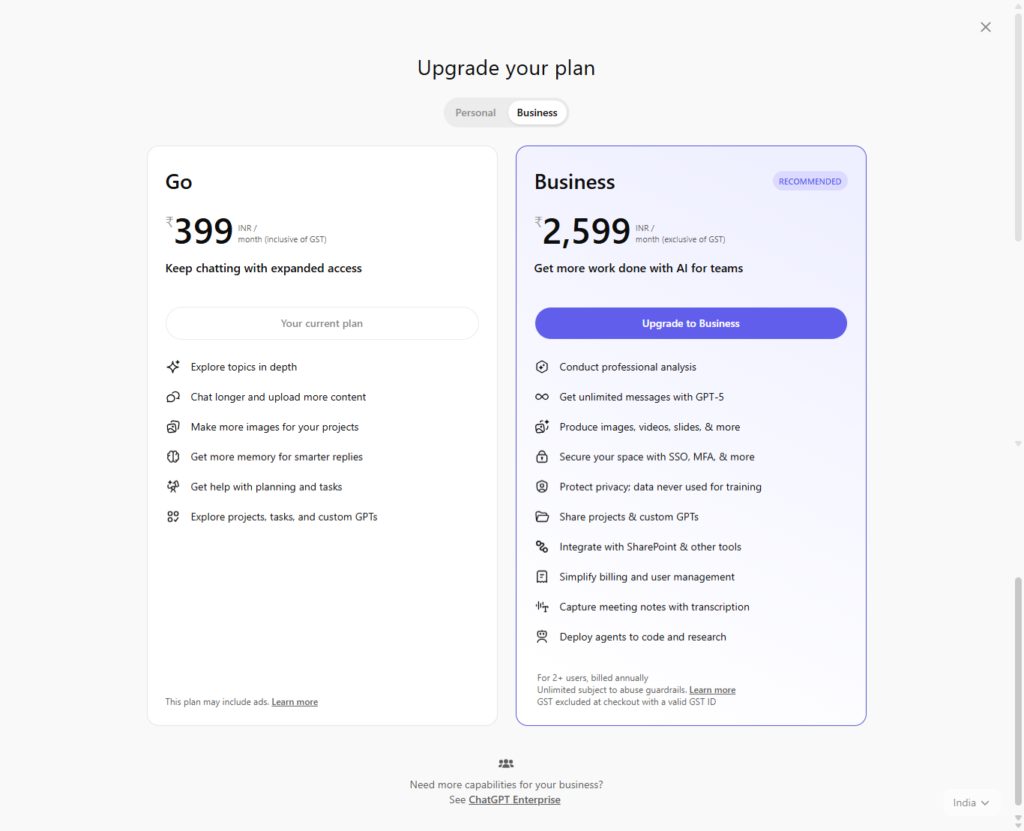The image size is (1024, 831).
Task: Click the folder icon beside Share projects
Action: 542,517
